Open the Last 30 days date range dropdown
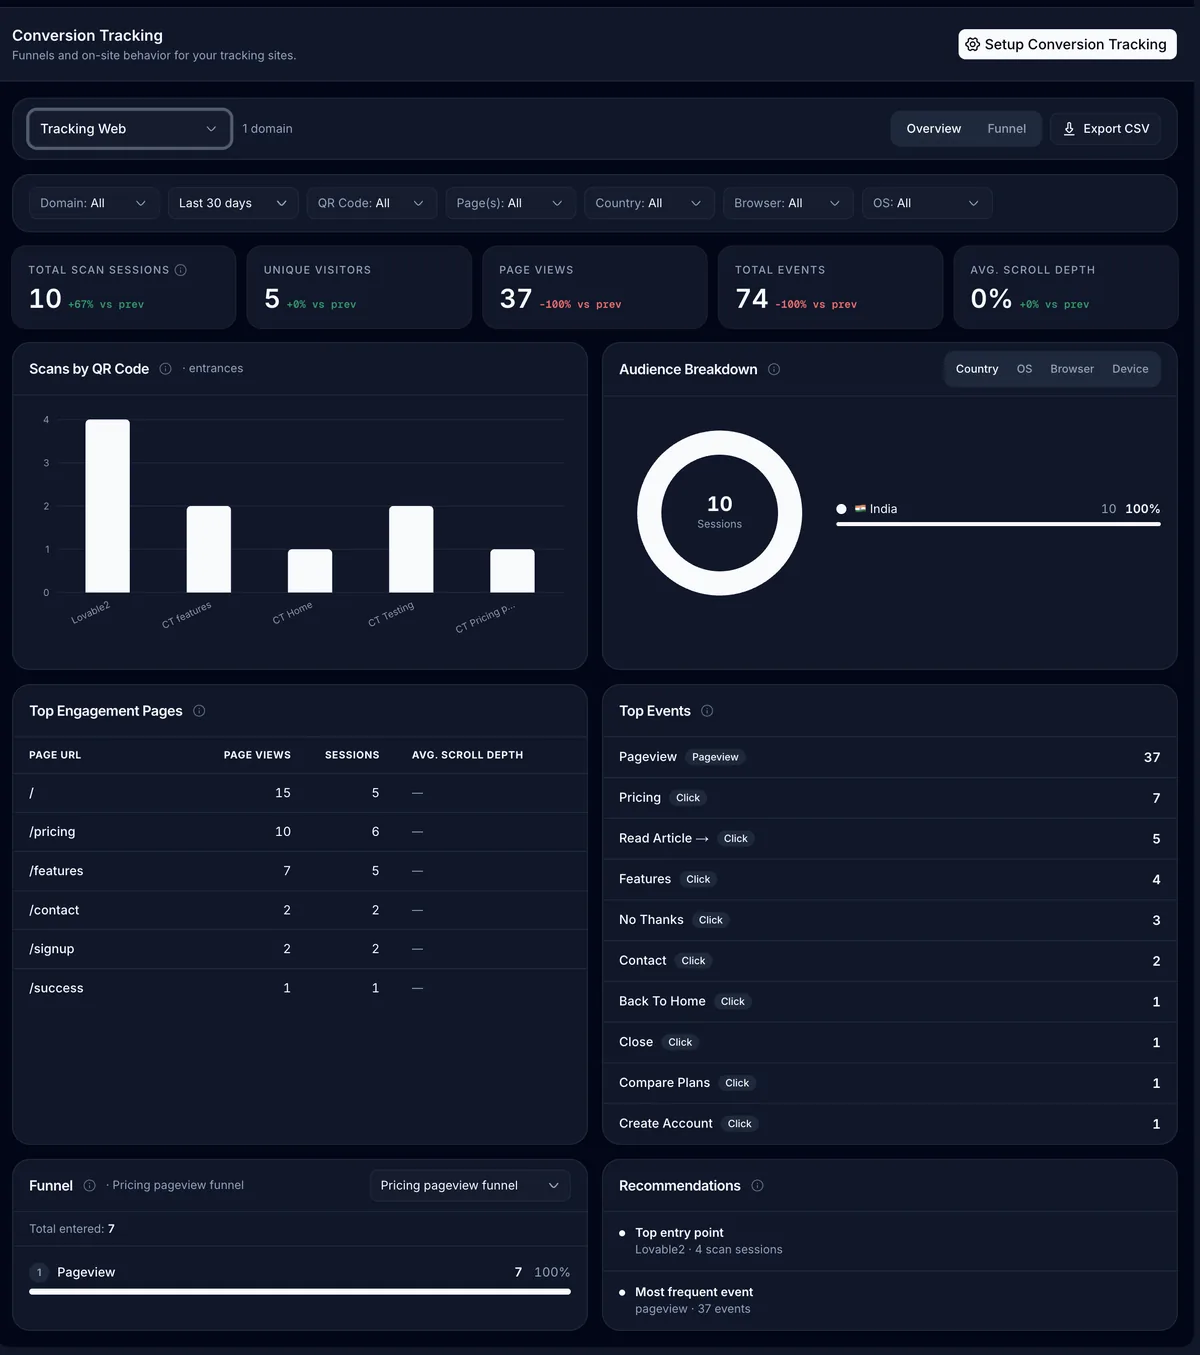 point(233,203)
